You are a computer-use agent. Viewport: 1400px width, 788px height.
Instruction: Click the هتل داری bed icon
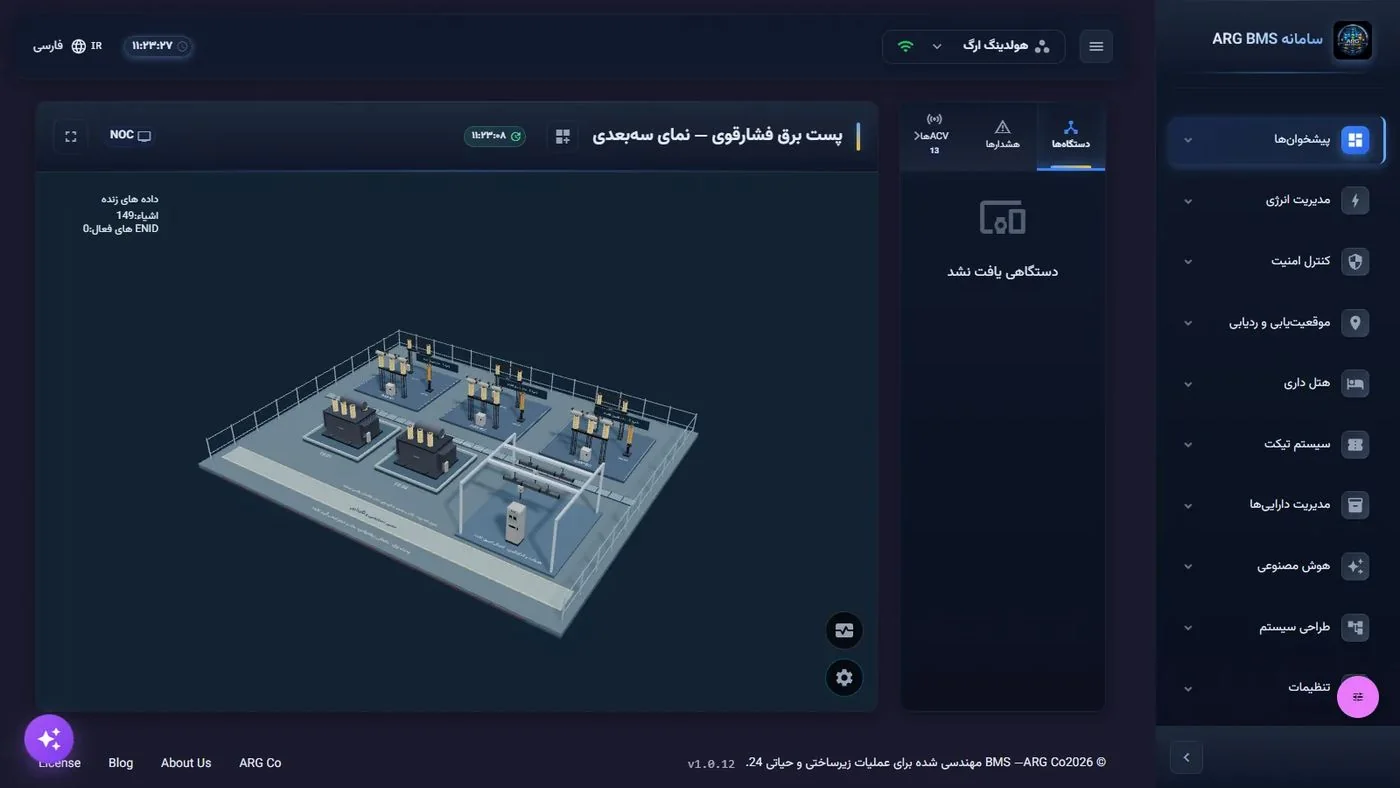coord(1355,384)
